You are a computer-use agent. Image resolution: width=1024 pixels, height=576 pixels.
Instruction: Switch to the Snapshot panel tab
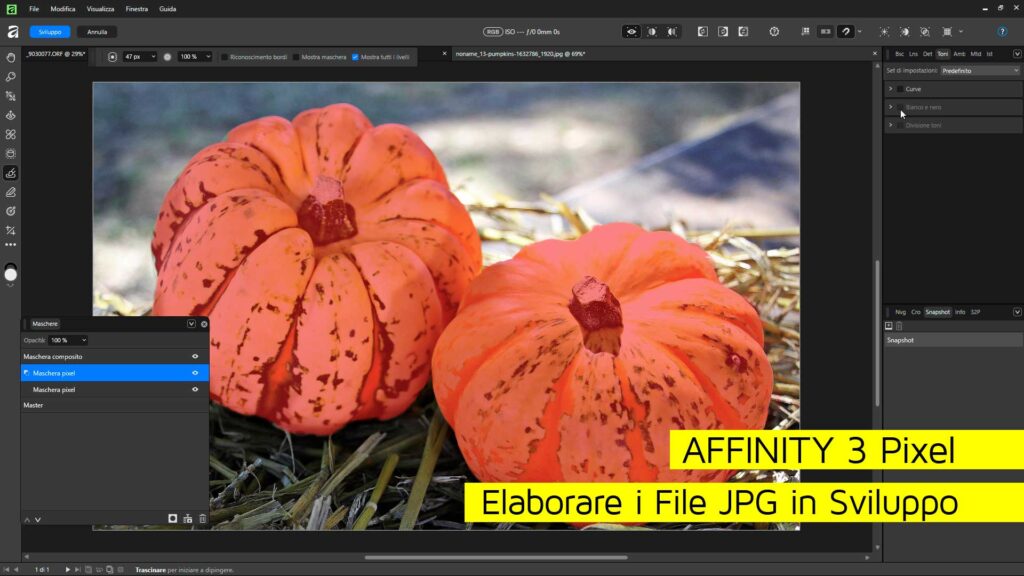click(937, 312)
